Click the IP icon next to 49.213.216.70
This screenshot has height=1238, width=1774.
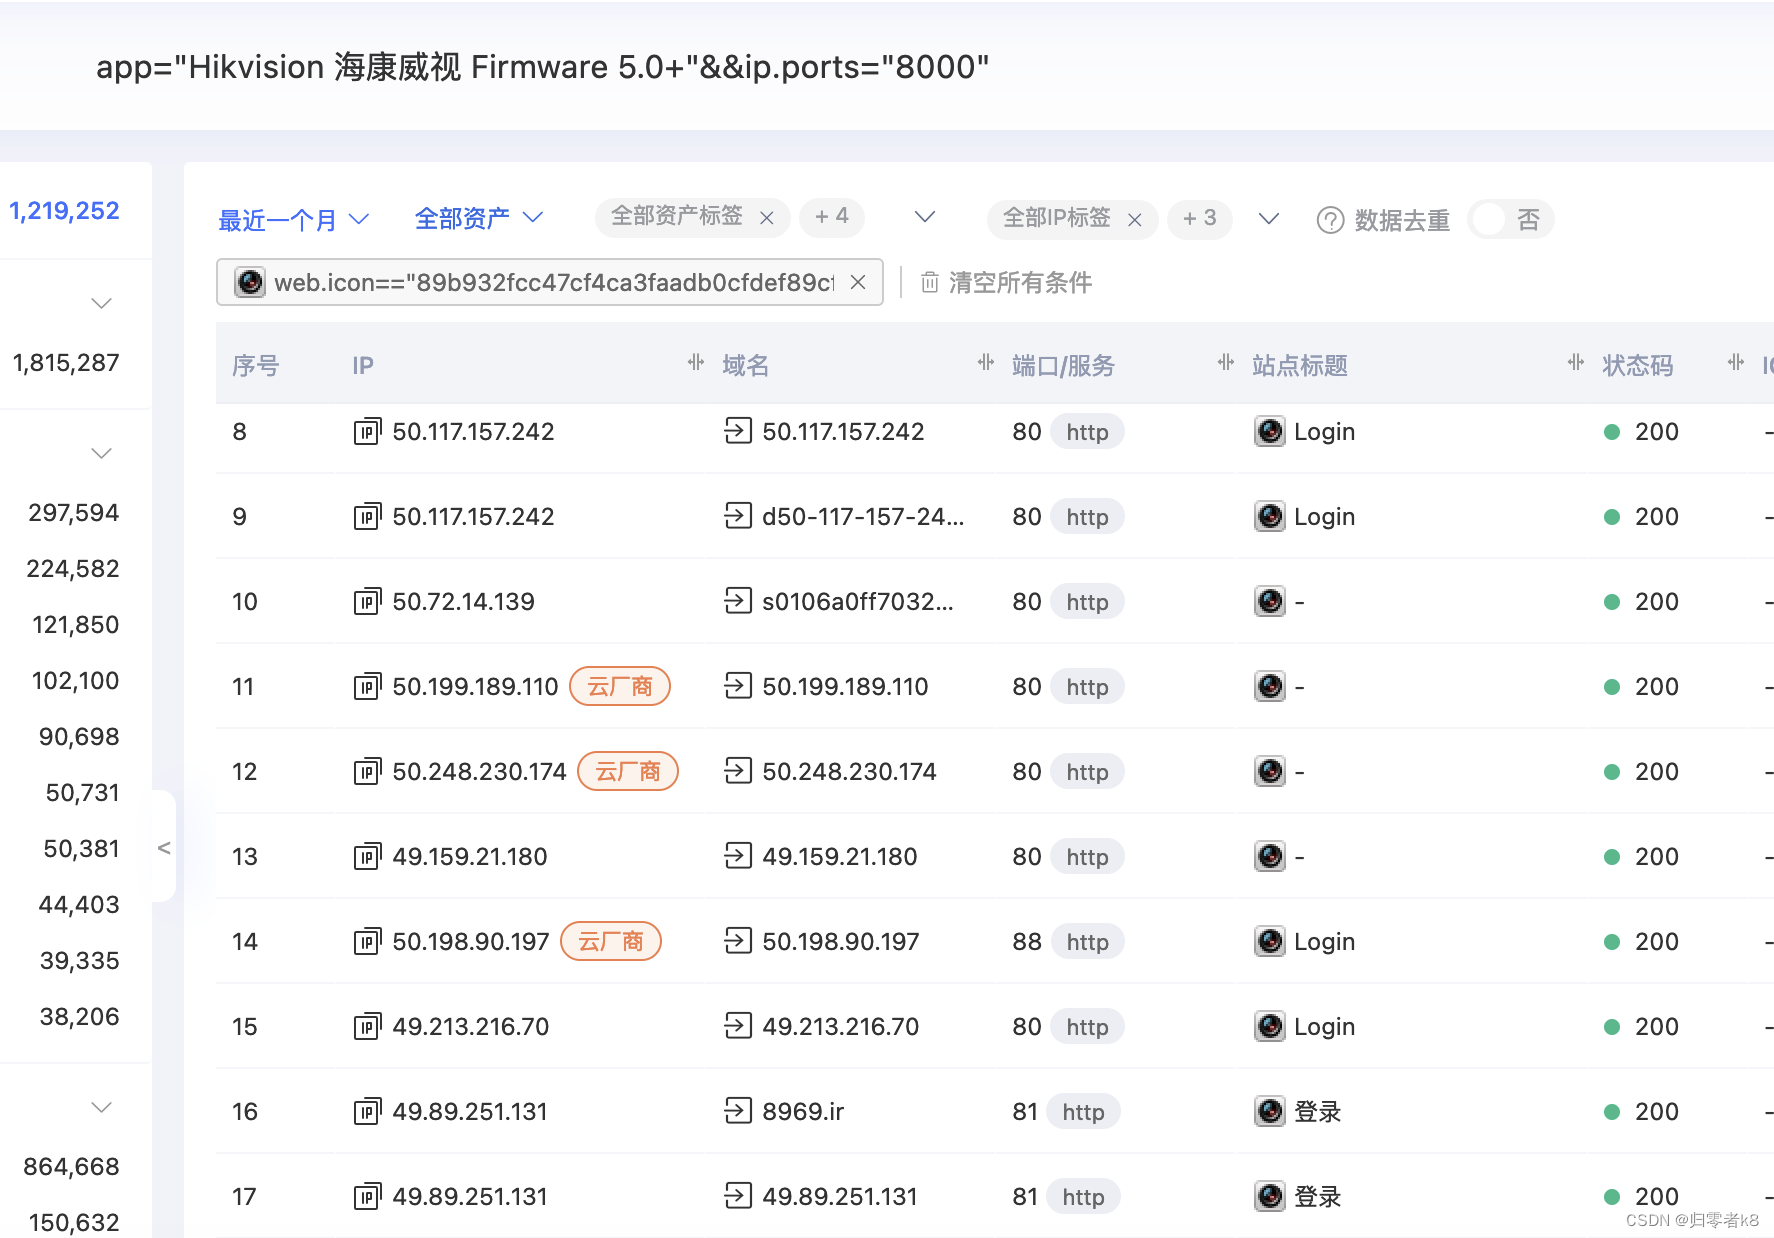point(367,1027)
